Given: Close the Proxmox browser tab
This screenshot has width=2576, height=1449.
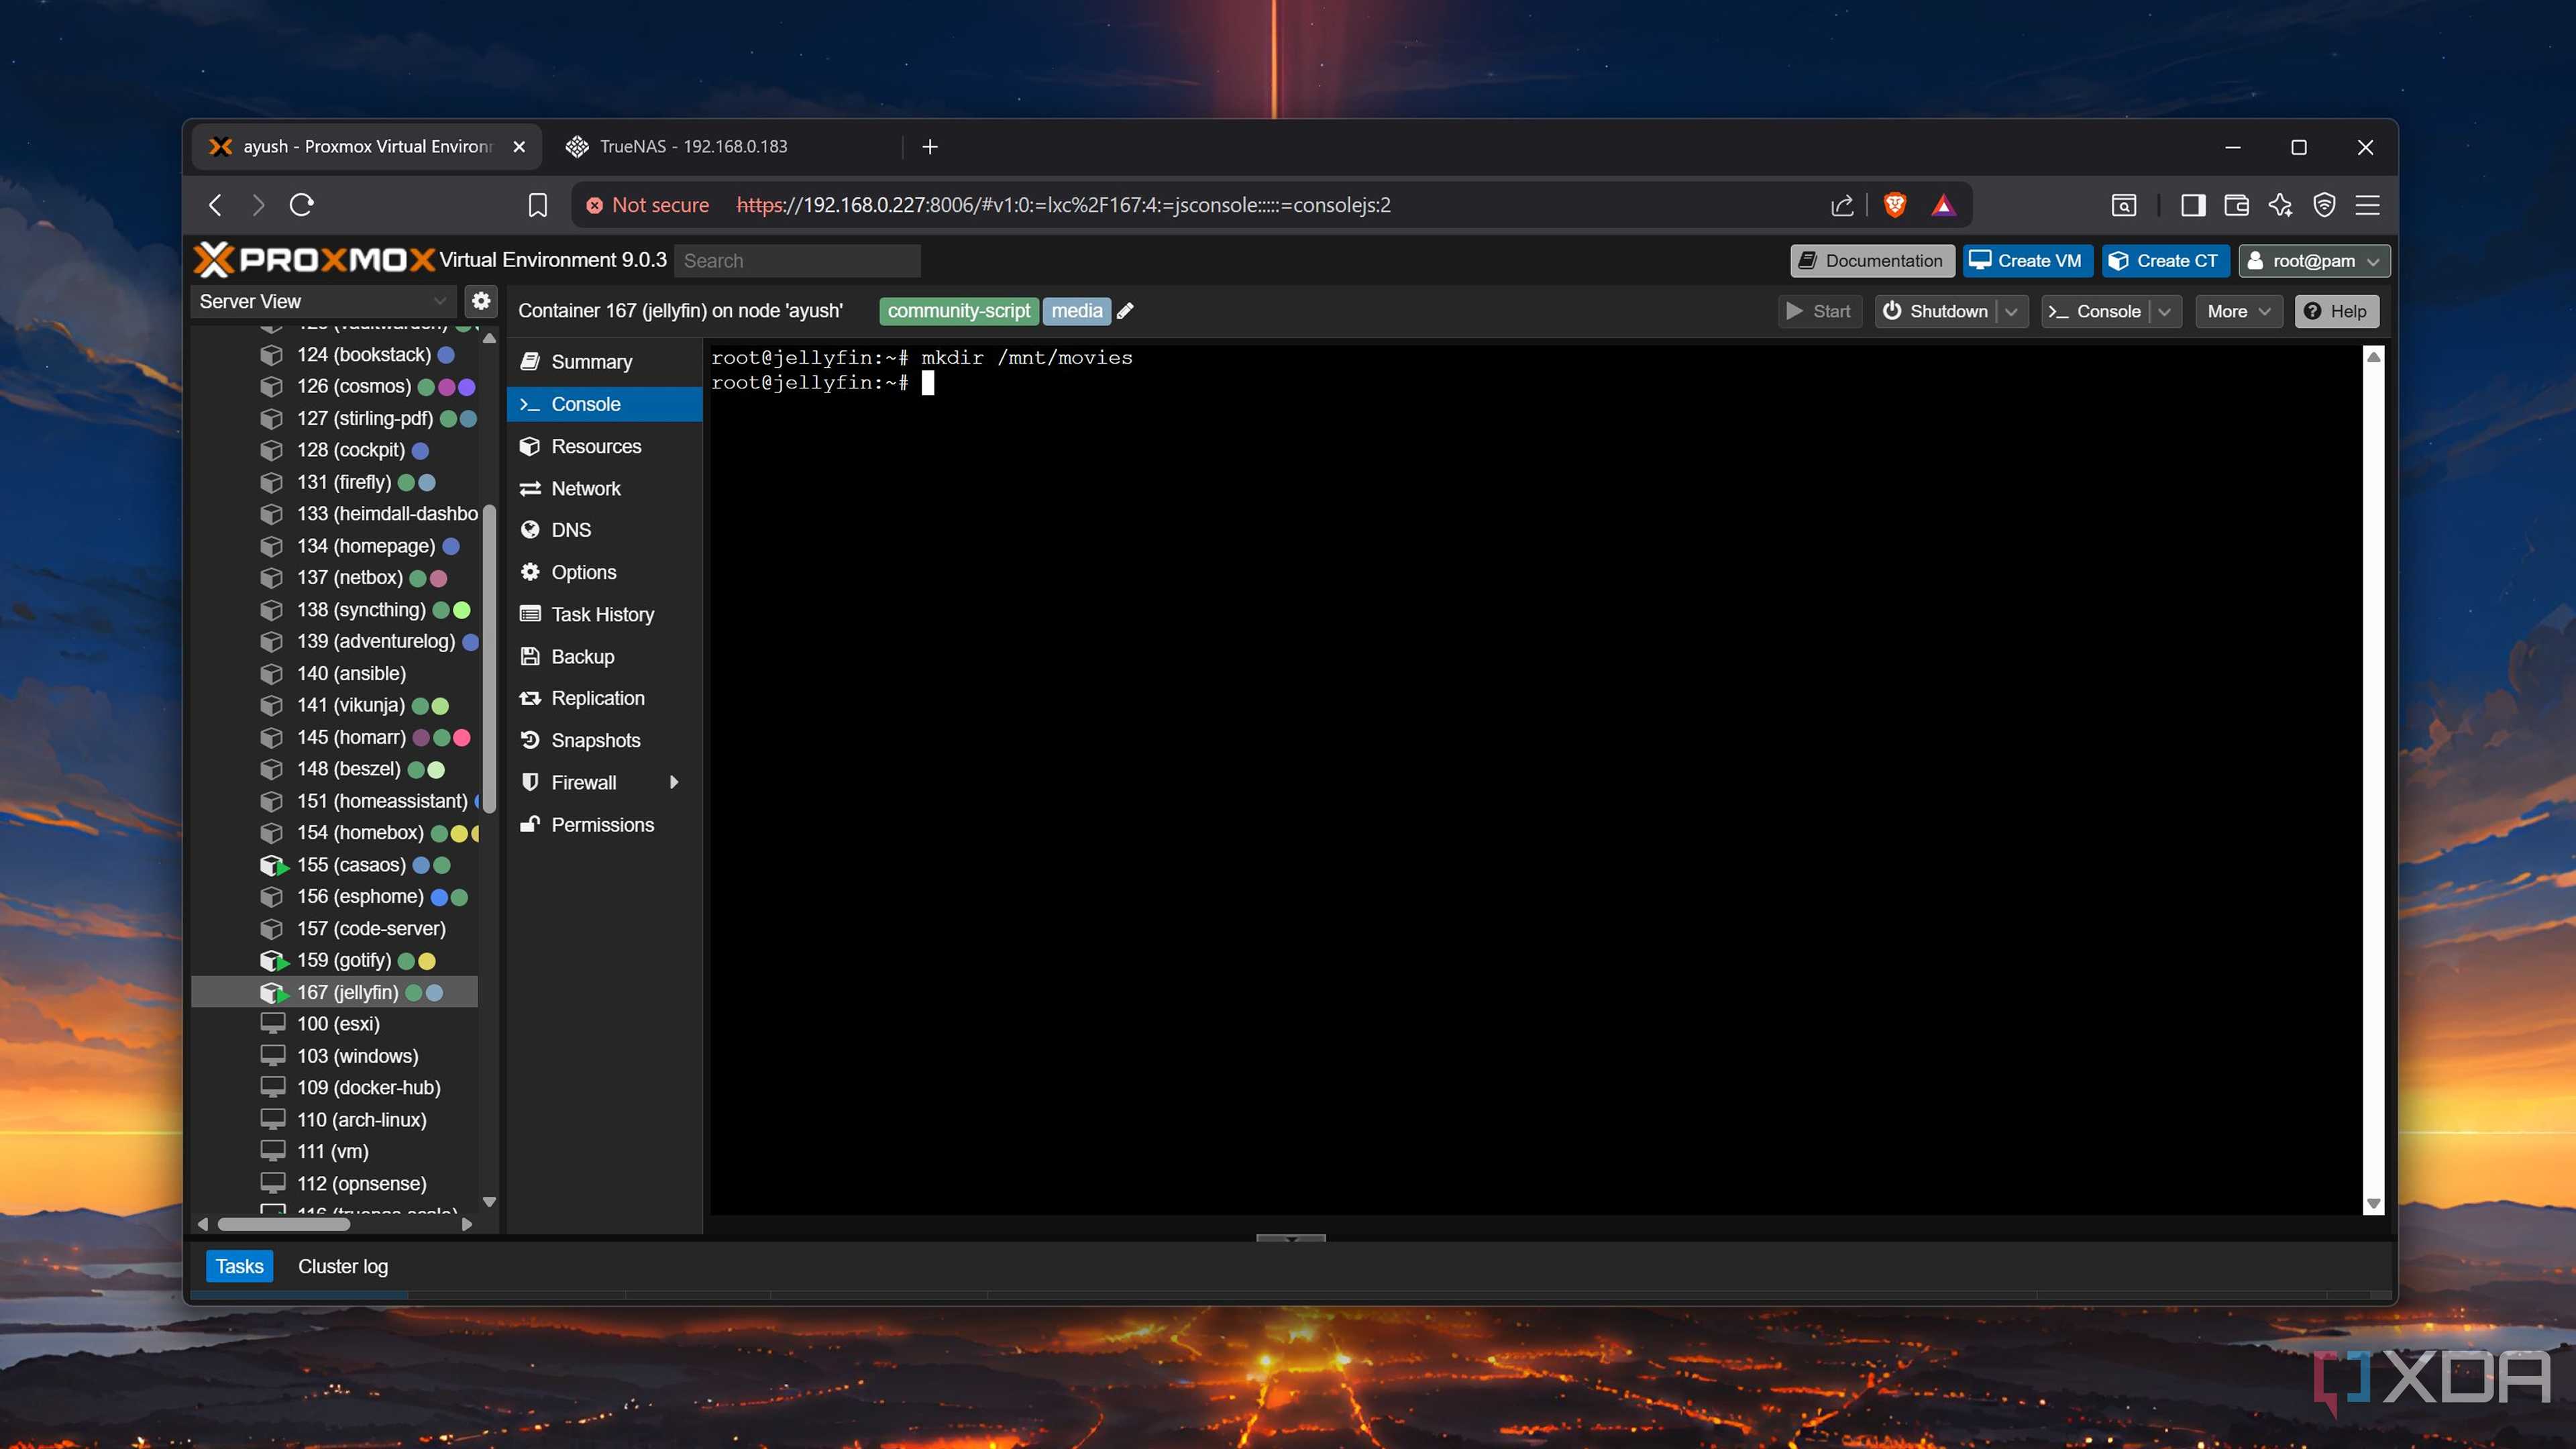Looking at the screenshot, I should [x=519, y=147].
